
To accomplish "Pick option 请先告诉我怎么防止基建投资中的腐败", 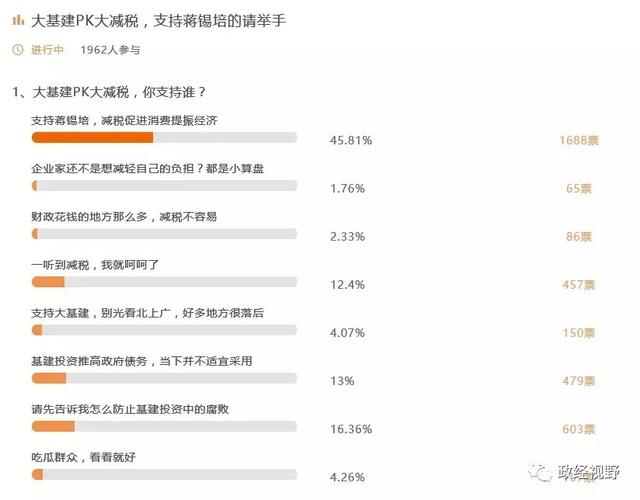I will 130,409.
